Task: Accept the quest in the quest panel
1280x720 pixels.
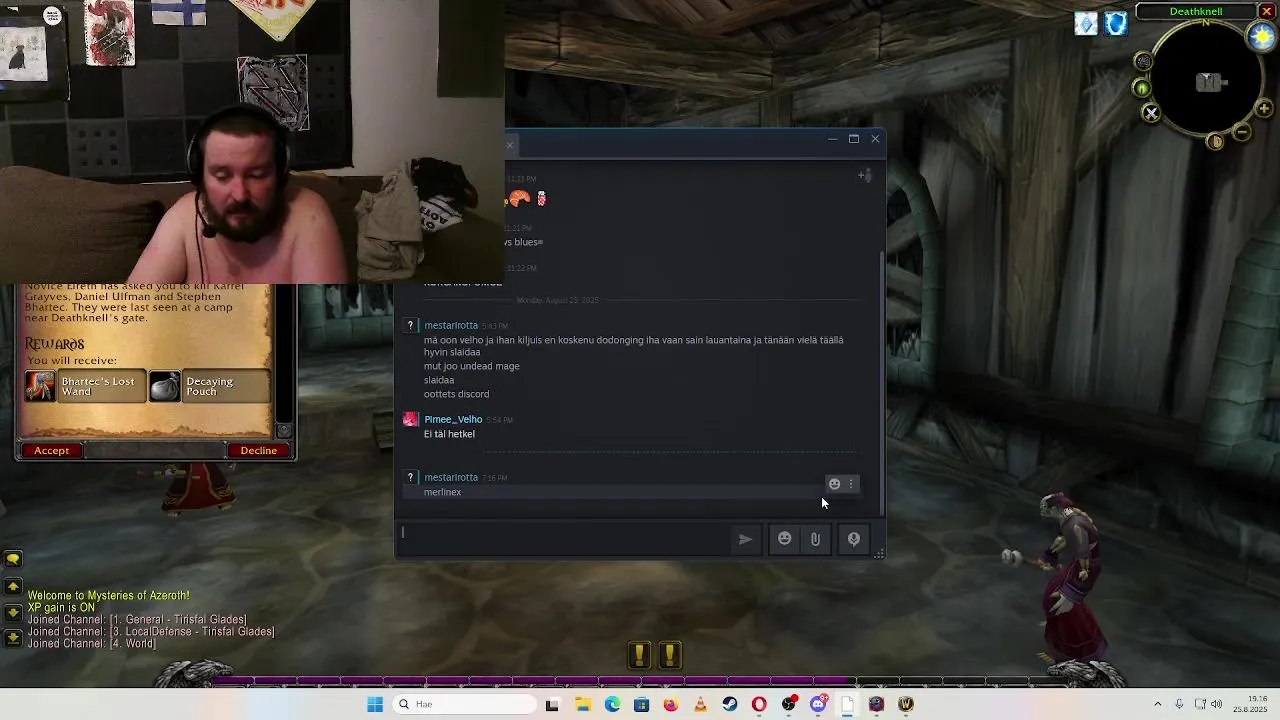Action: [x=52, y=451]
